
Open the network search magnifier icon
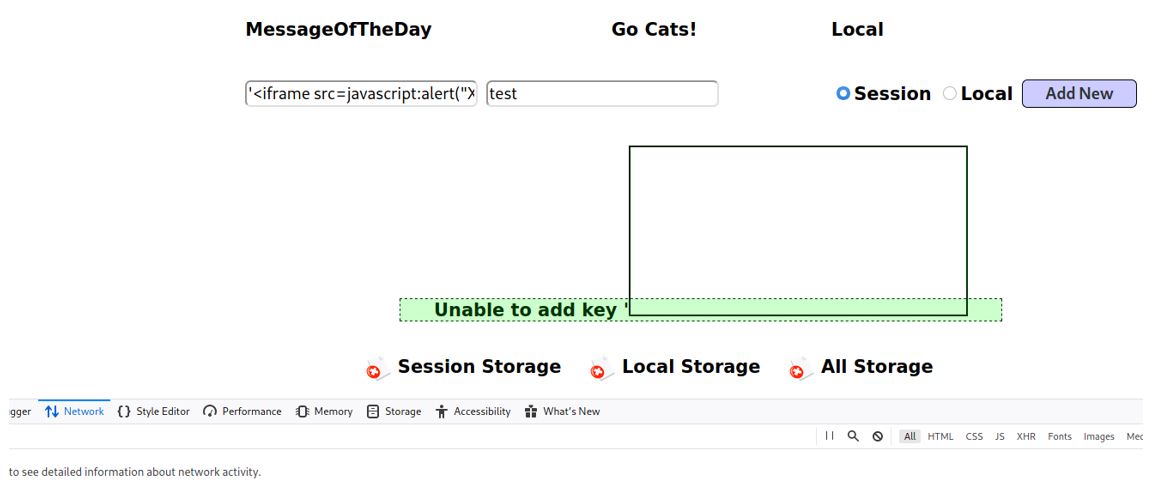[853, 436]
